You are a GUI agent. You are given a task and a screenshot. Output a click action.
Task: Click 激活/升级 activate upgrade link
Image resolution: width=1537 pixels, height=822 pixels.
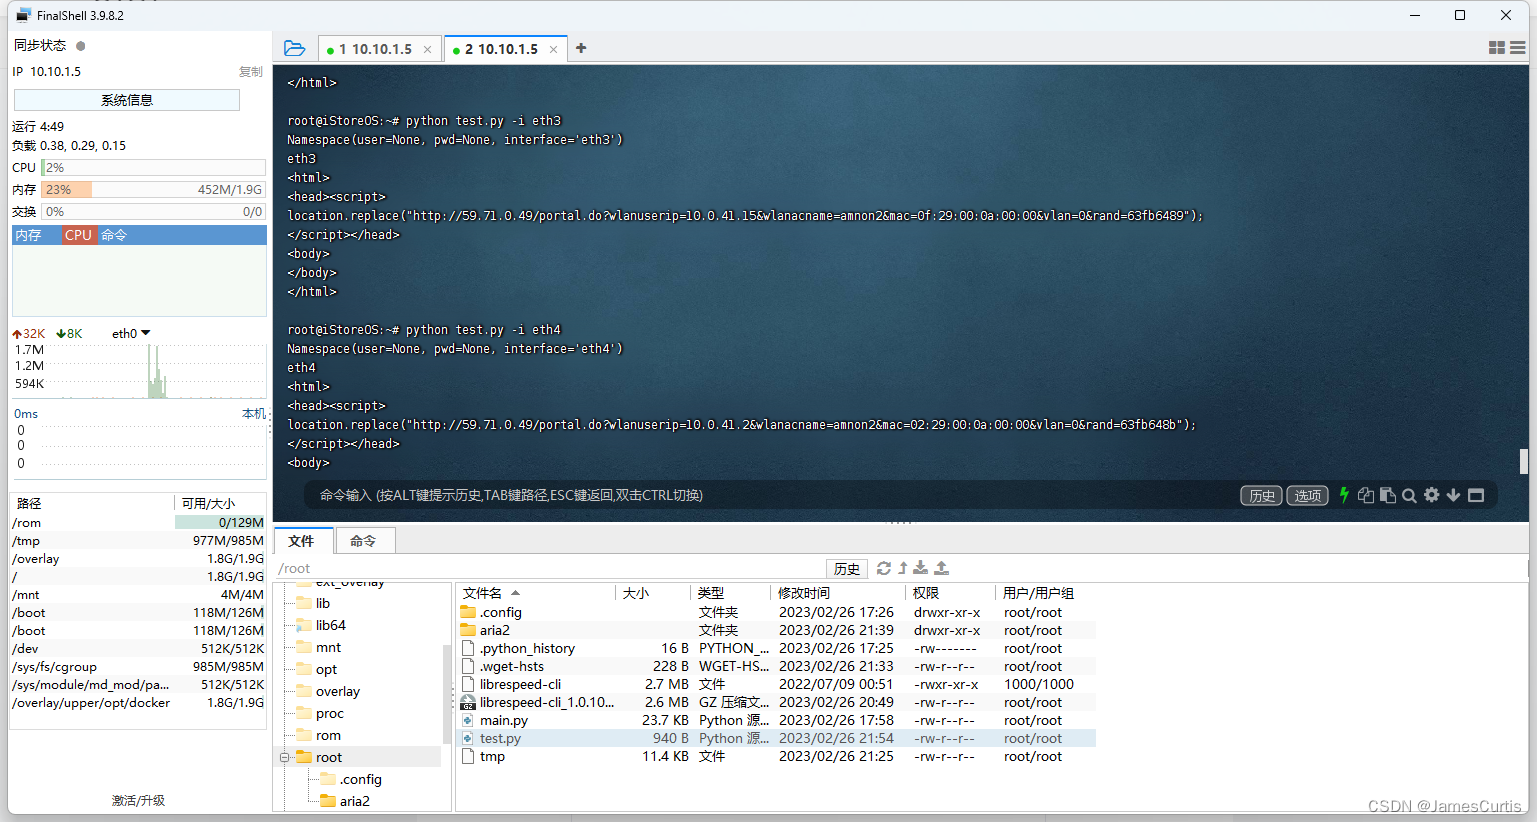pos(138,801)
